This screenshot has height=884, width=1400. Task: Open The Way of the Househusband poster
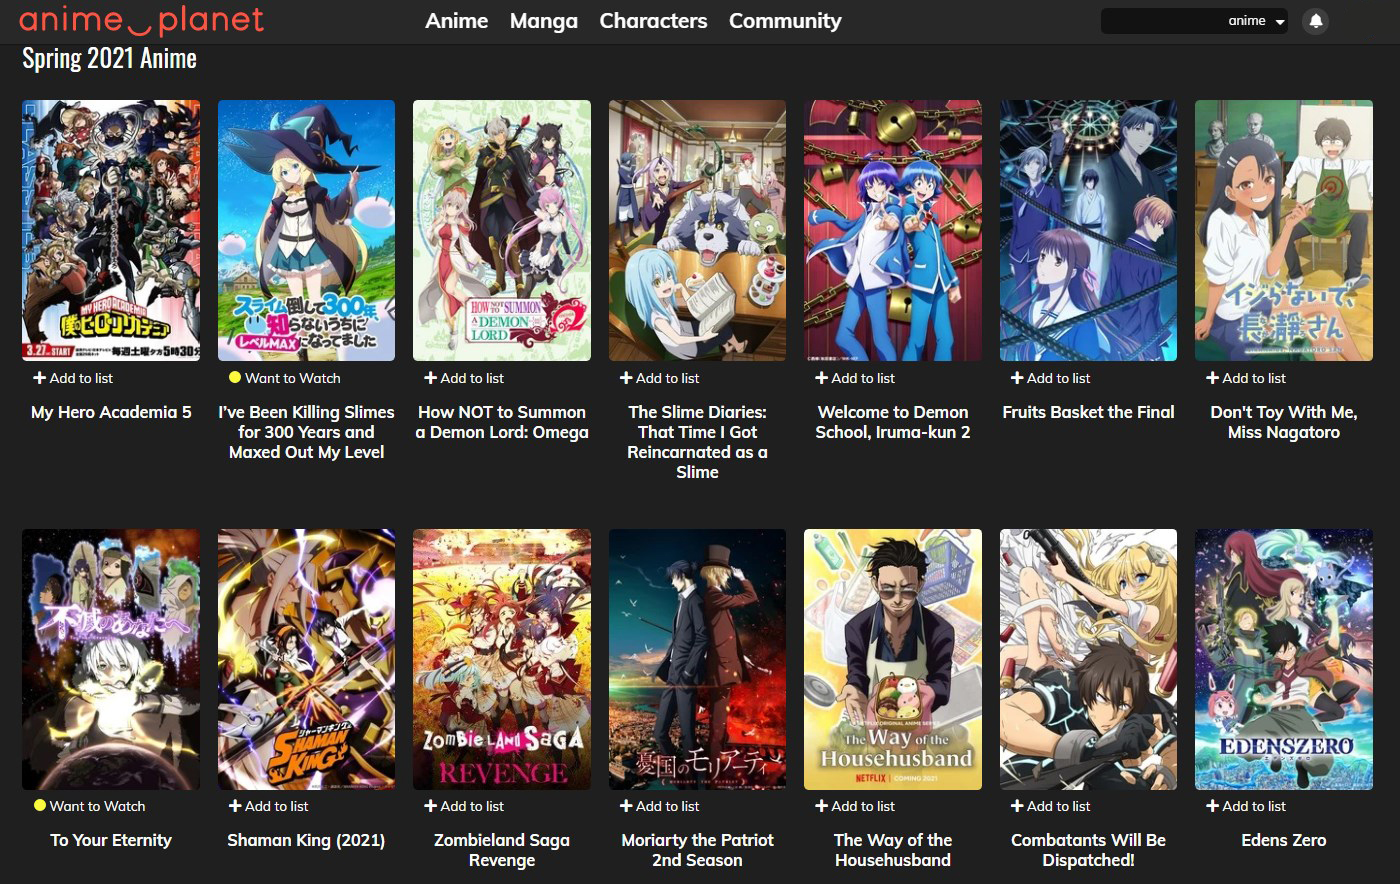coord(893,659)
